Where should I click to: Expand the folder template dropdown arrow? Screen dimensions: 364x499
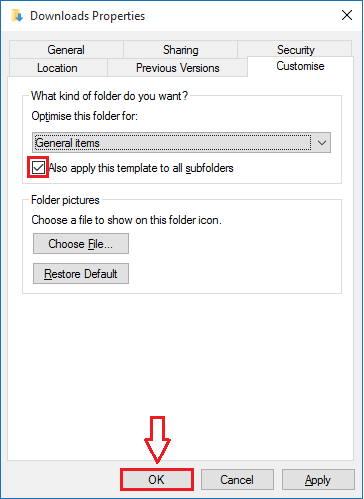321,143
